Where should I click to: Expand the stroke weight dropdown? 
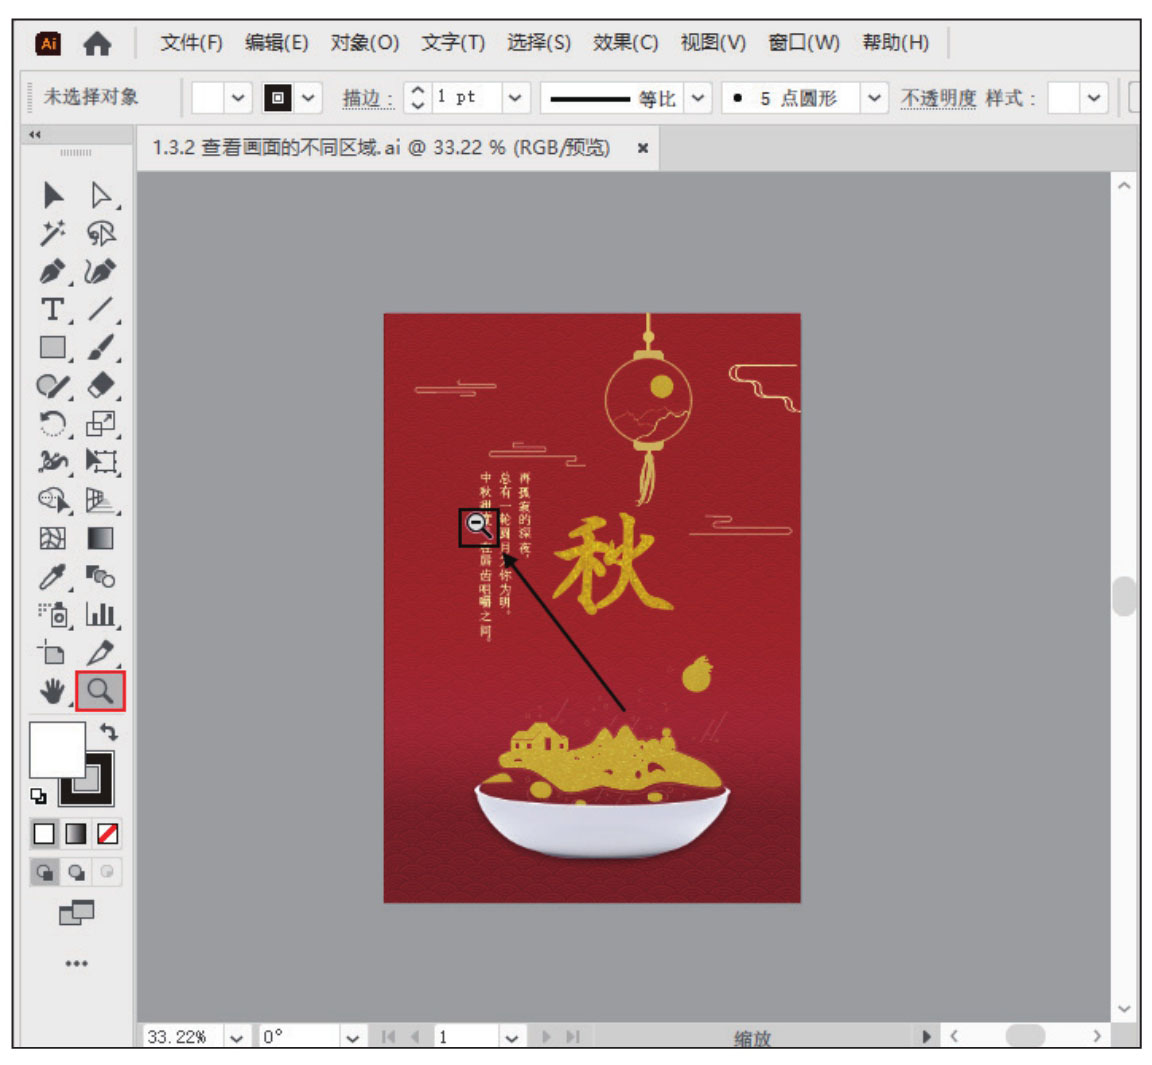point(514,98)
